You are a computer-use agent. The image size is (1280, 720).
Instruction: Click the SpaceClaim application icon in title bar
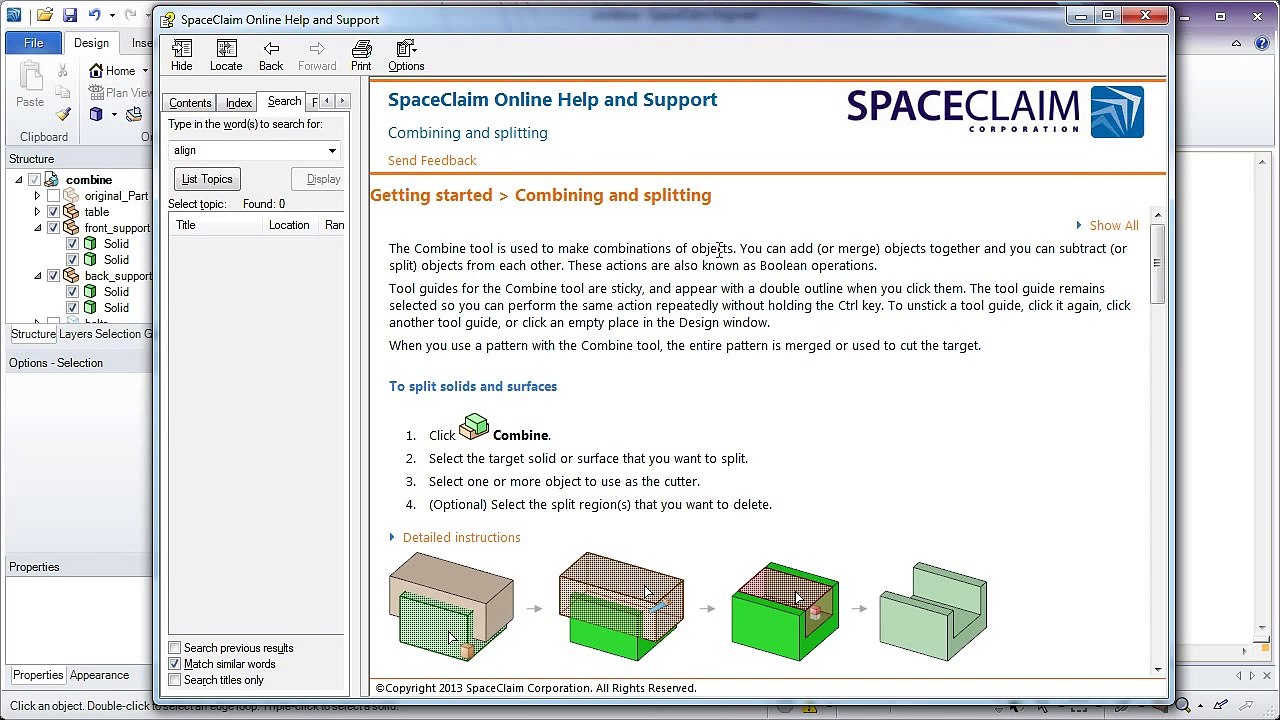14,15
